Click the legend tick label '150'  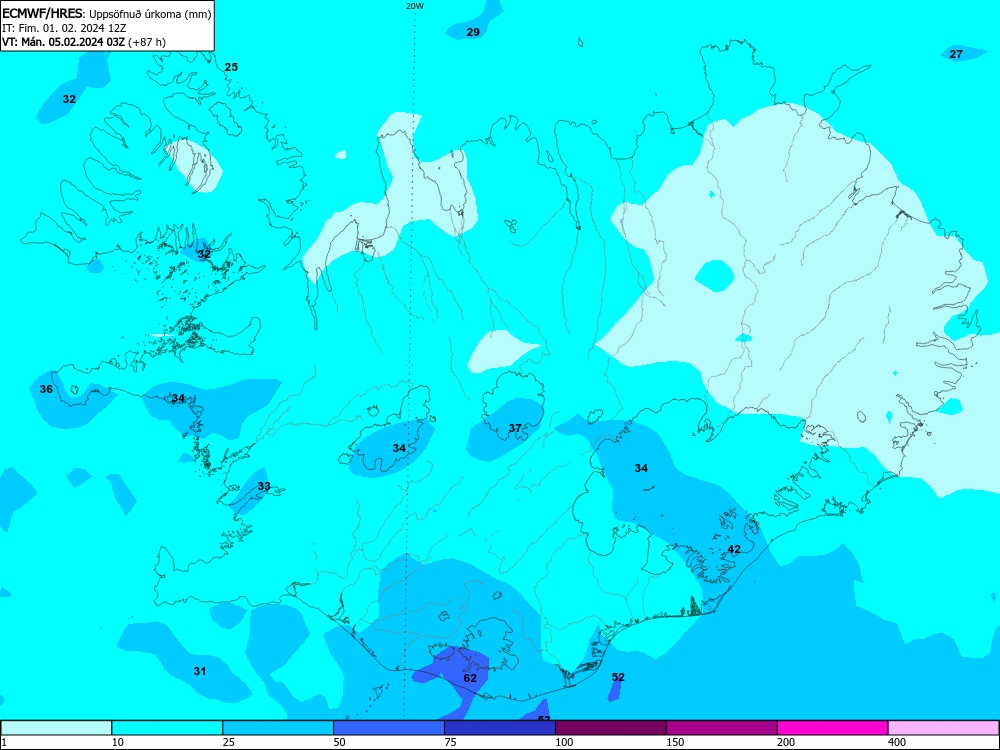675,742
